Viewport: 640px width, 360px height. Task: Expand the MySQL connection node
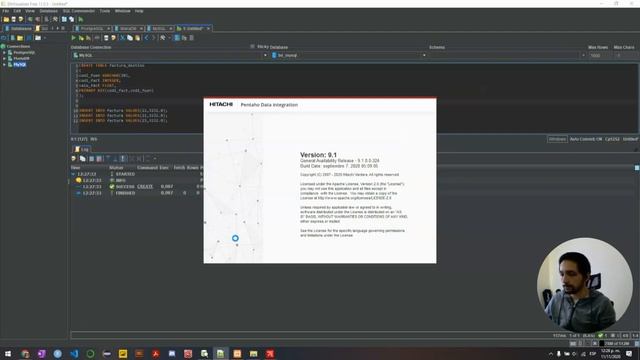click(x=4, y=64)
